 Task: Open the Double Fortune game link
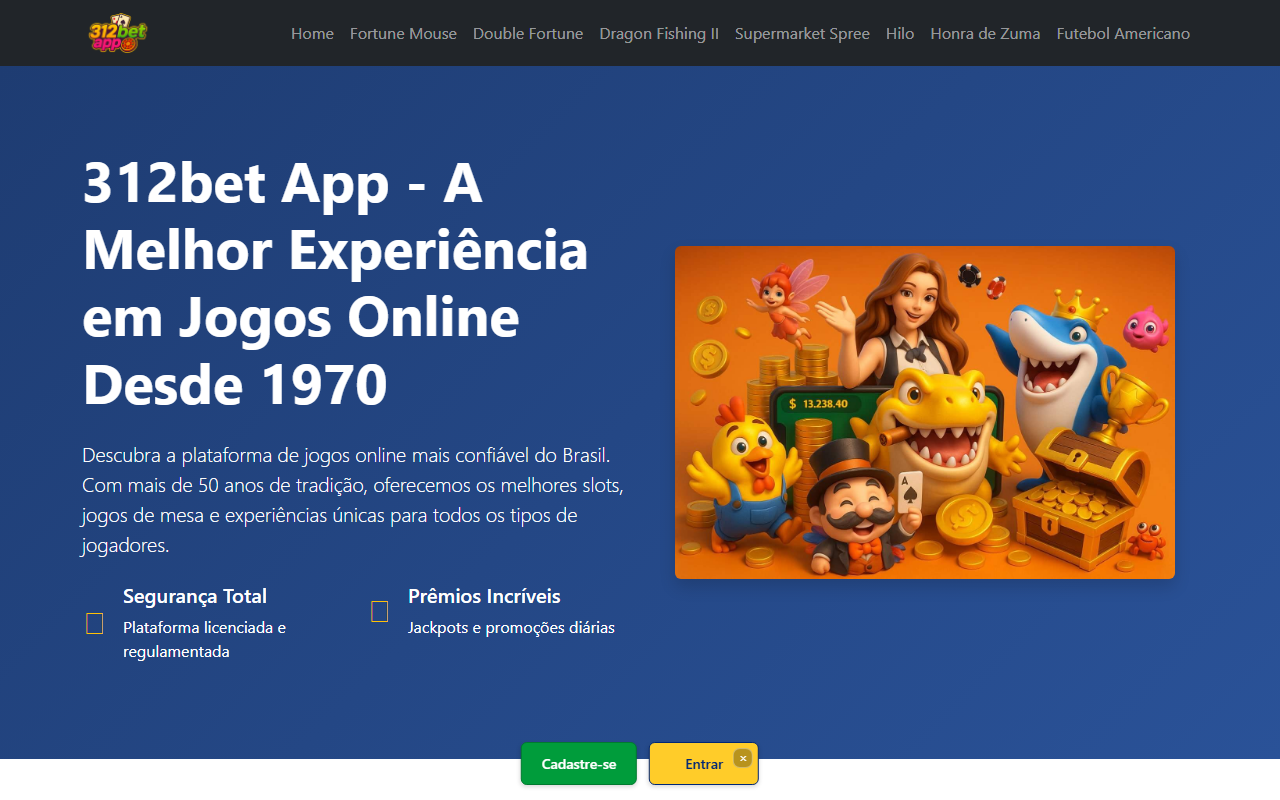[528, 33]
